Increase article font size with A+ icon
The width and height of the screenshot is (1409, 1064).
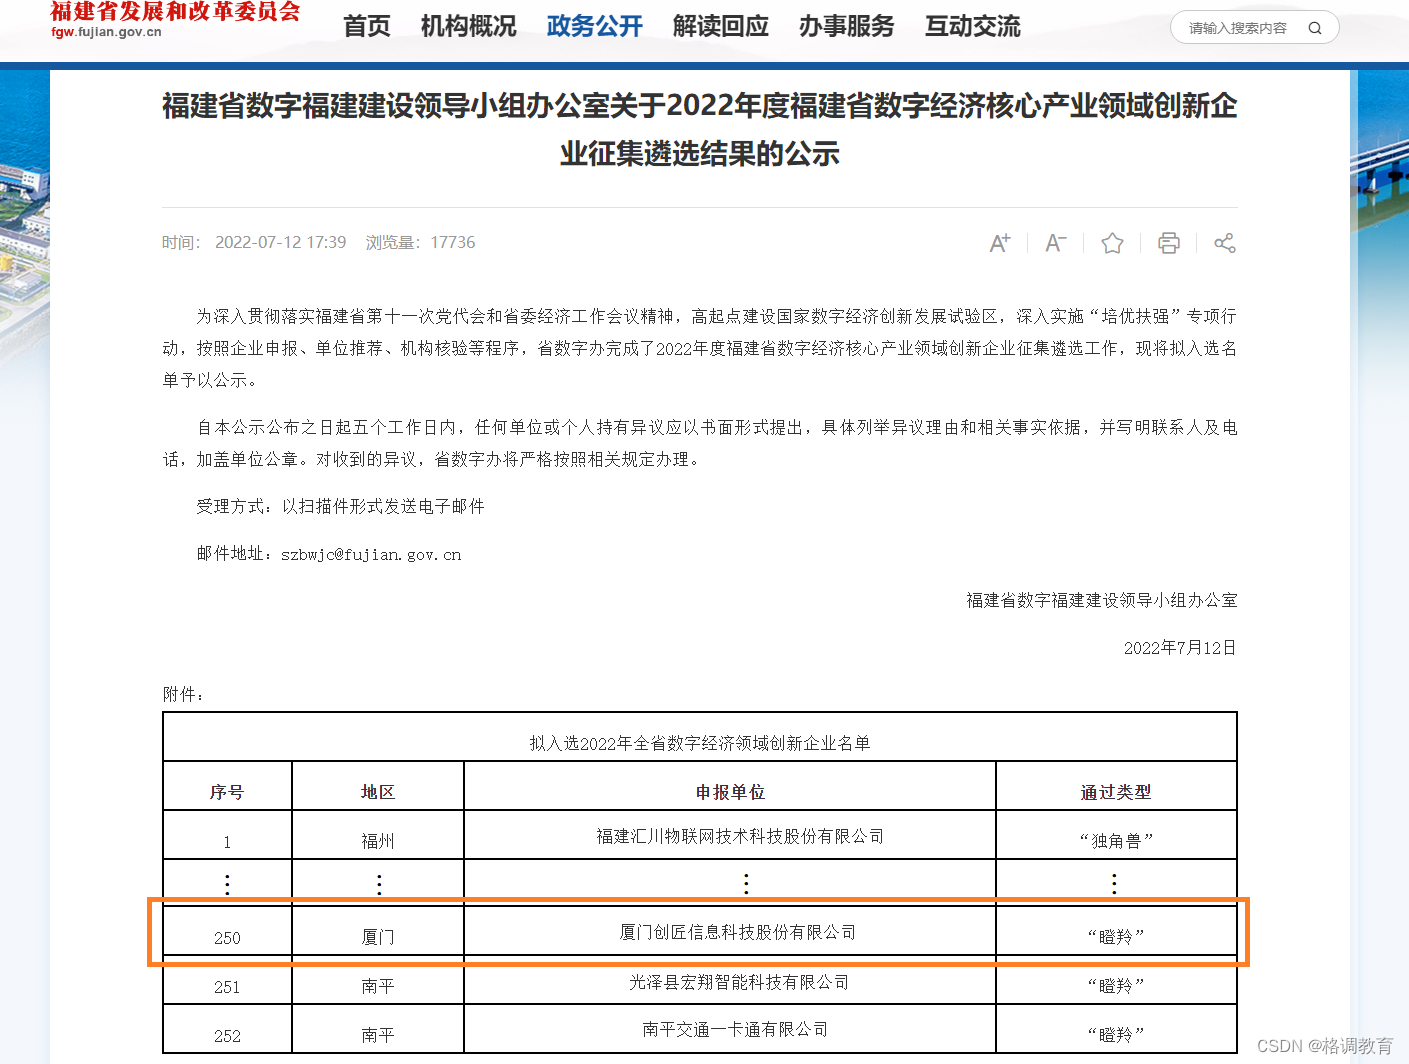point(999,242)
